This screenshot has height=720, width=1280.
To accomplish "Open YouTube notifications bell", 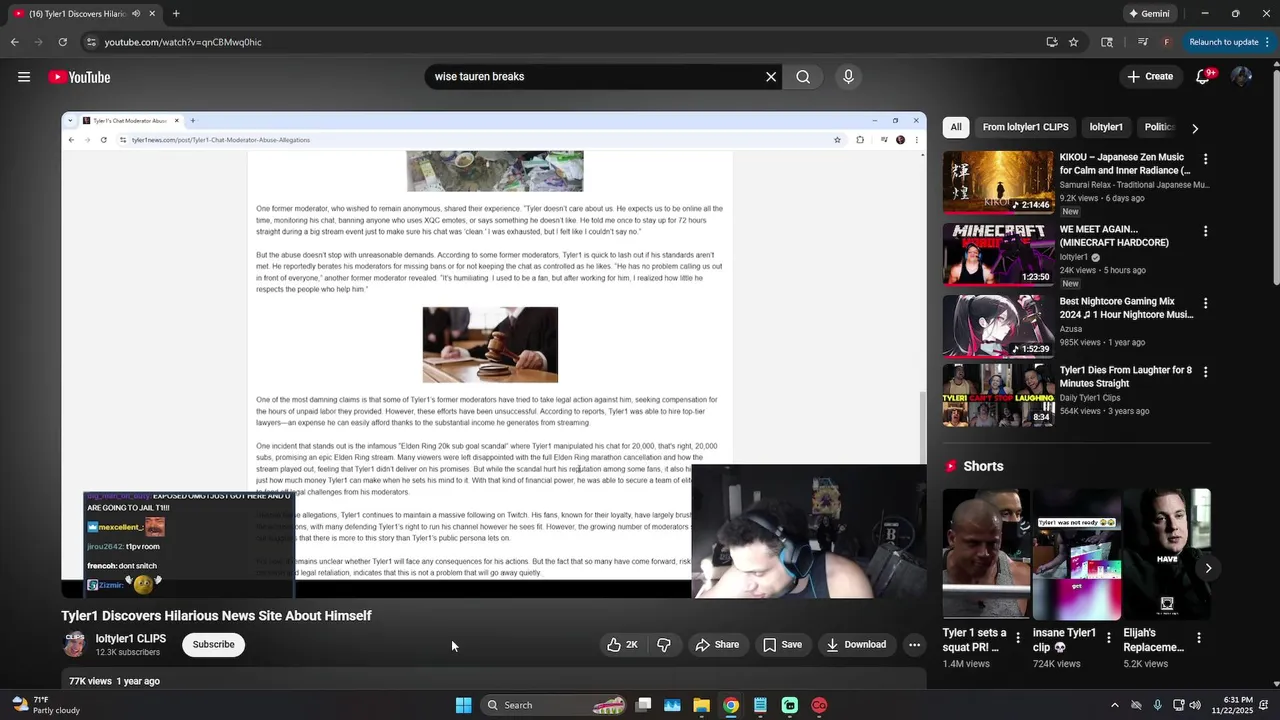I will 1203,77.
